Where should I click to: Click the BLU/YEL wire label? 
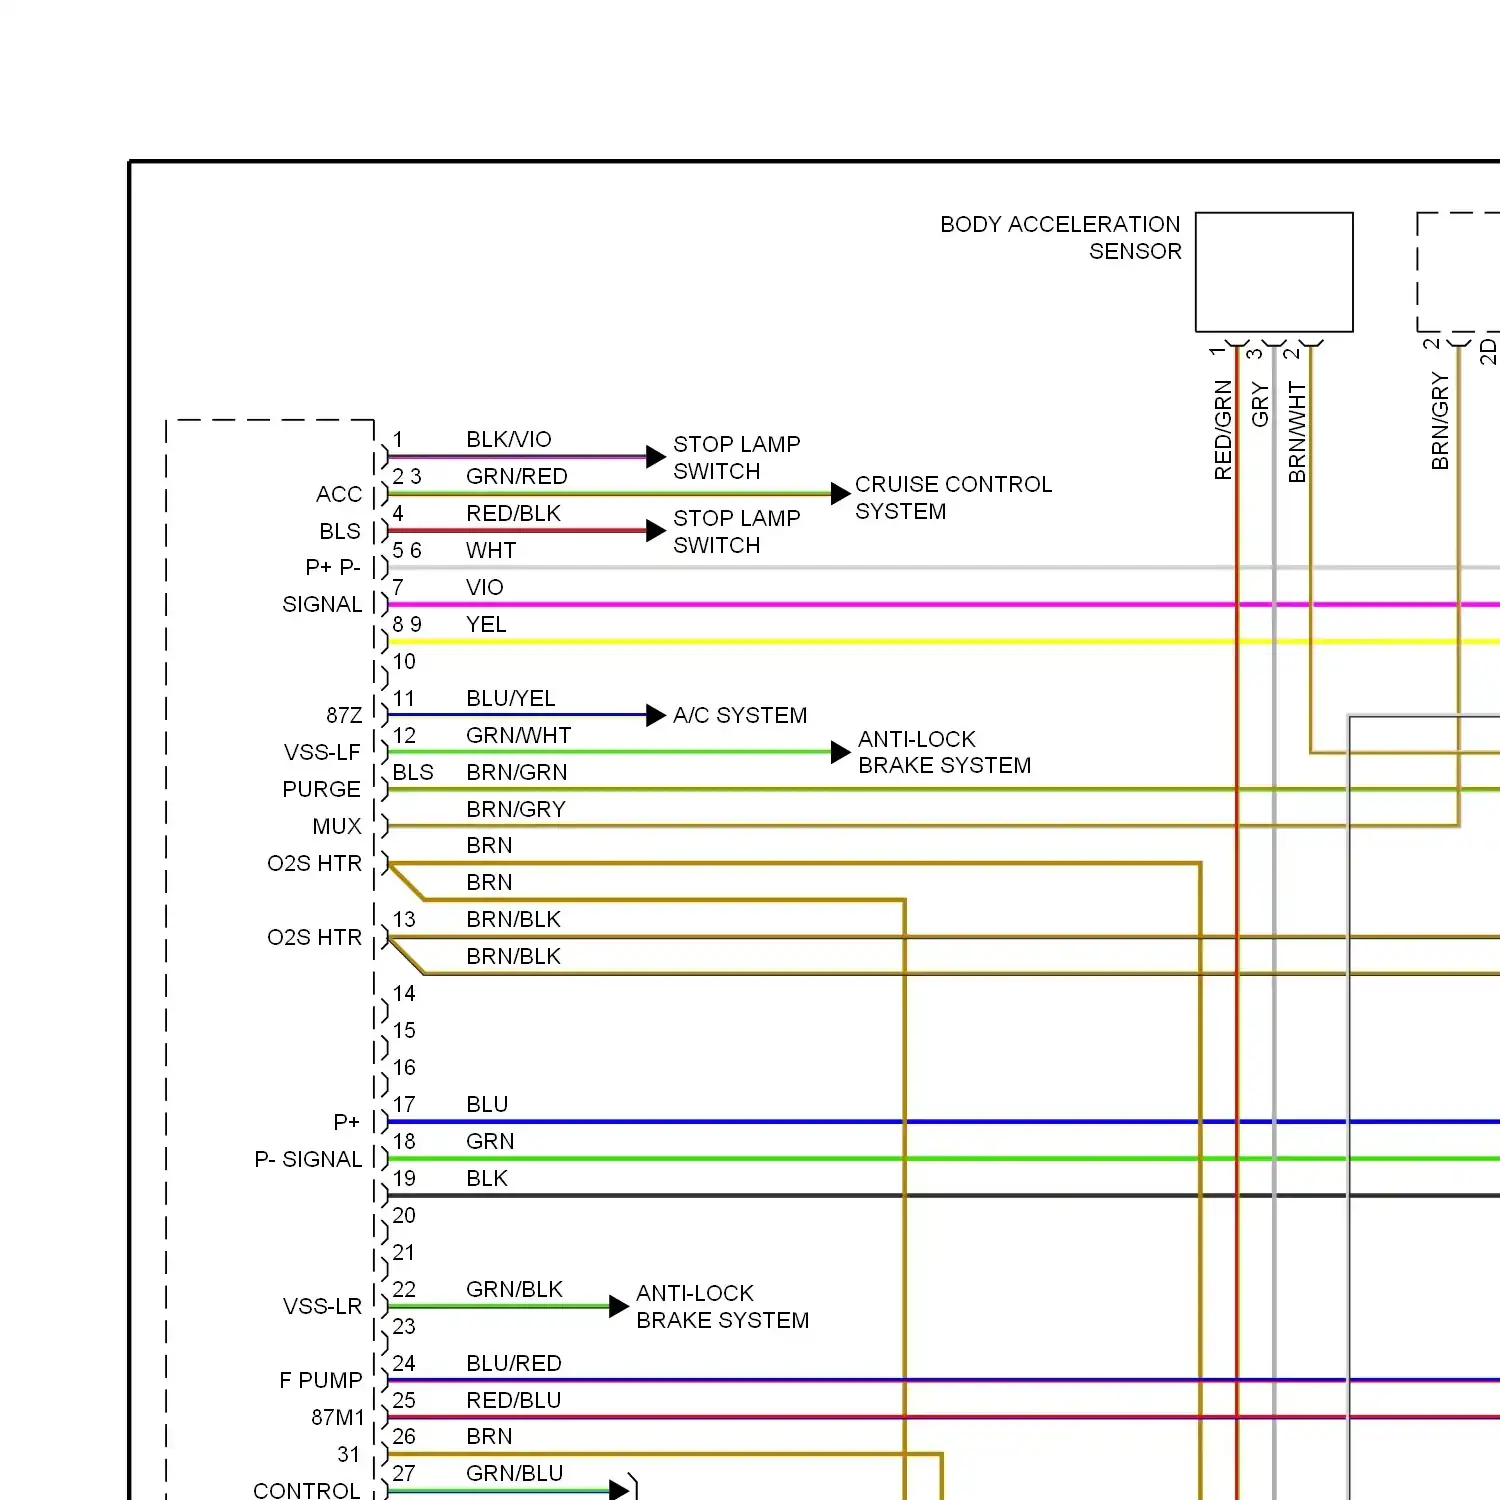click(x=510, y=698)
